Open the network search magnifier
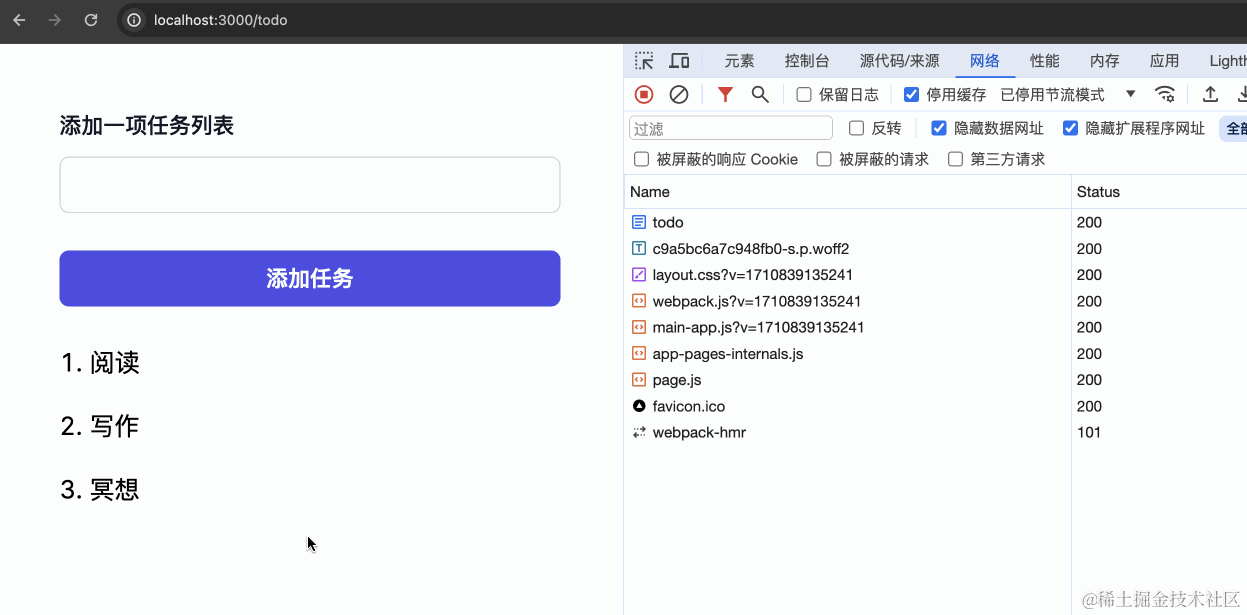The height and width of the screenshot is (615, 1247). click(760, 94)
